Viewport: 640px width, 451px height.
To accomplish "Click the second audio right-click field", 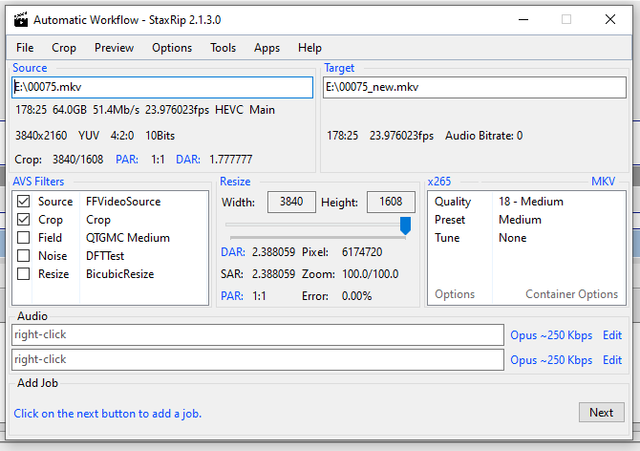I will coord(258,360).
